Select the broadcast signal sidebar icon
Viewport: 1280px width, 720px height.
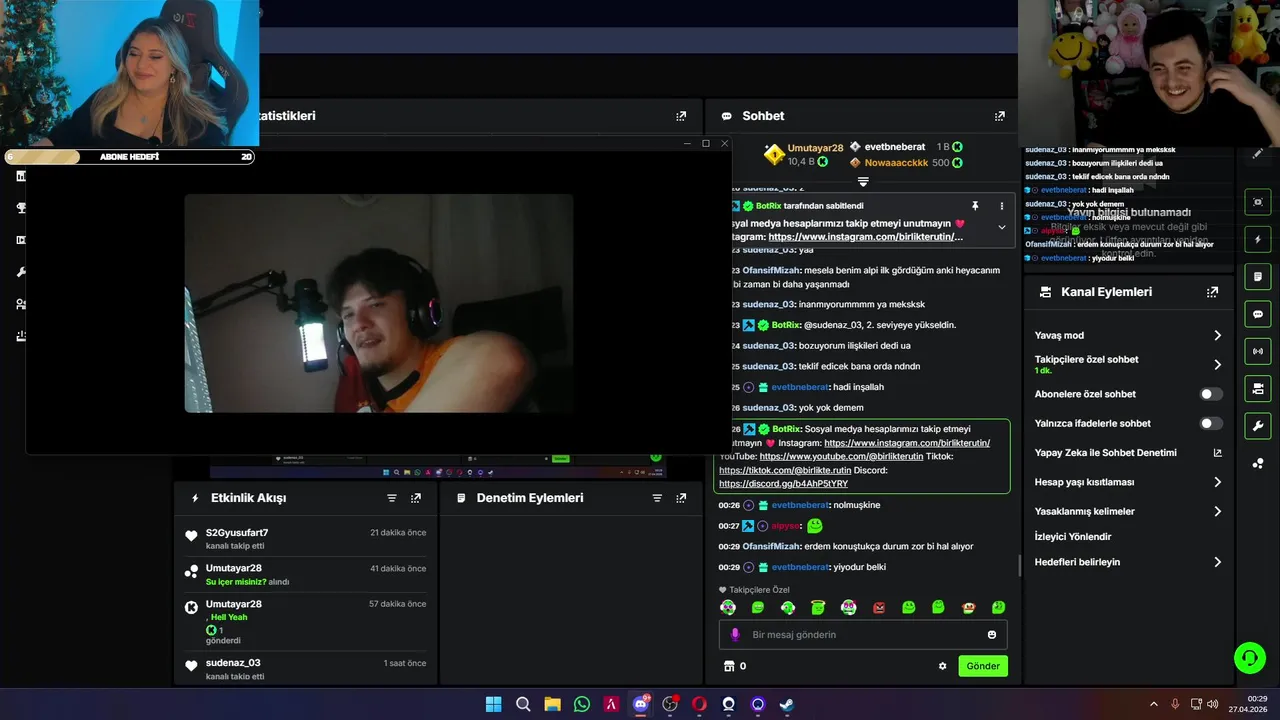click(1257, 351)
